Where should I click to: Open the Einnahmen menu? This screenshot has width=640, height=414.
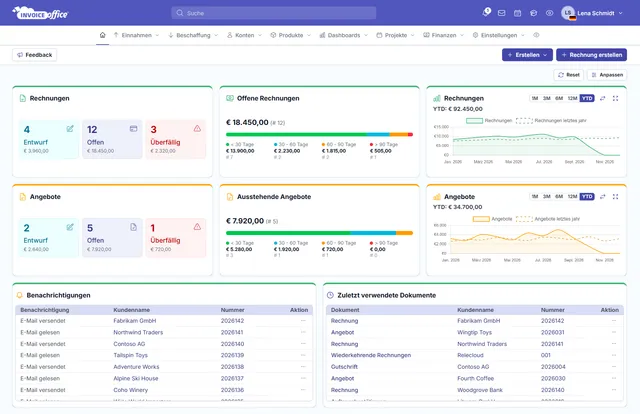click(x=136, y=35)
